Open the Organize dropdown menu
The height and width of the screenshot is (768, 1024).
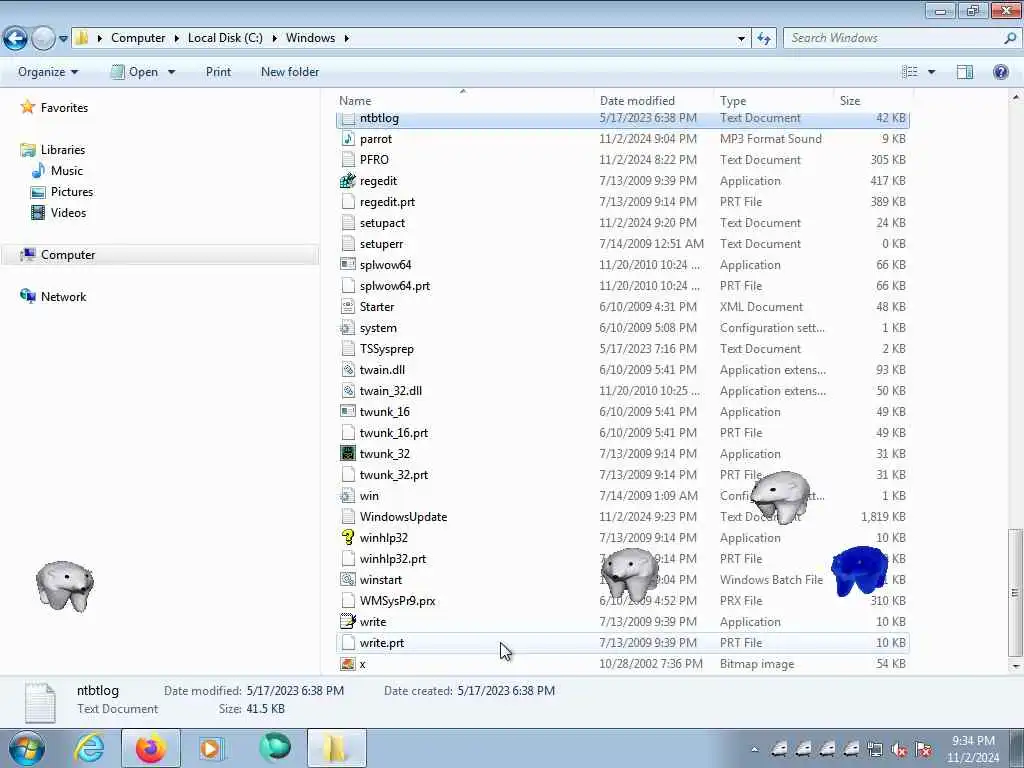coord(48,72)
